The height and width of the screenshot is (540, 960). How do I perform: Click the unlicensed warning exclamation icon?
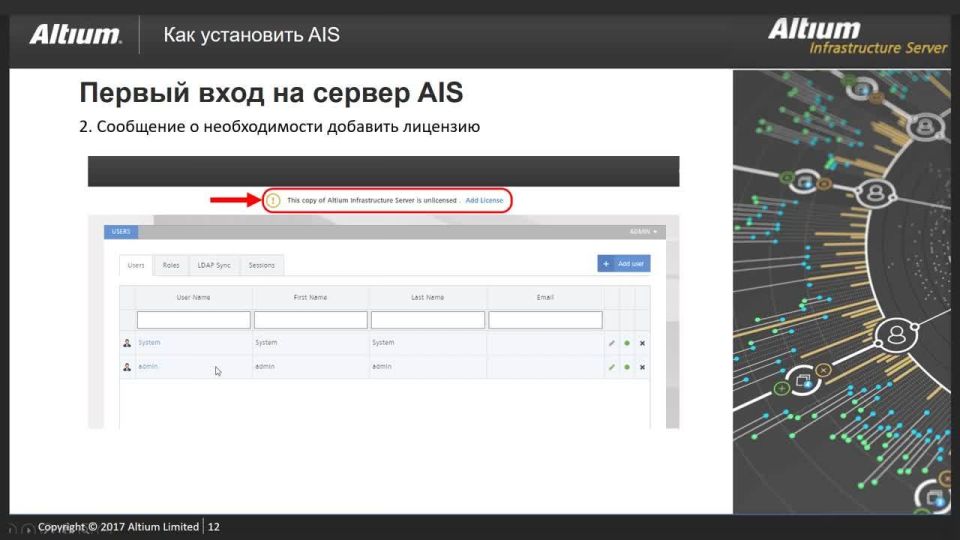(273, 200)
